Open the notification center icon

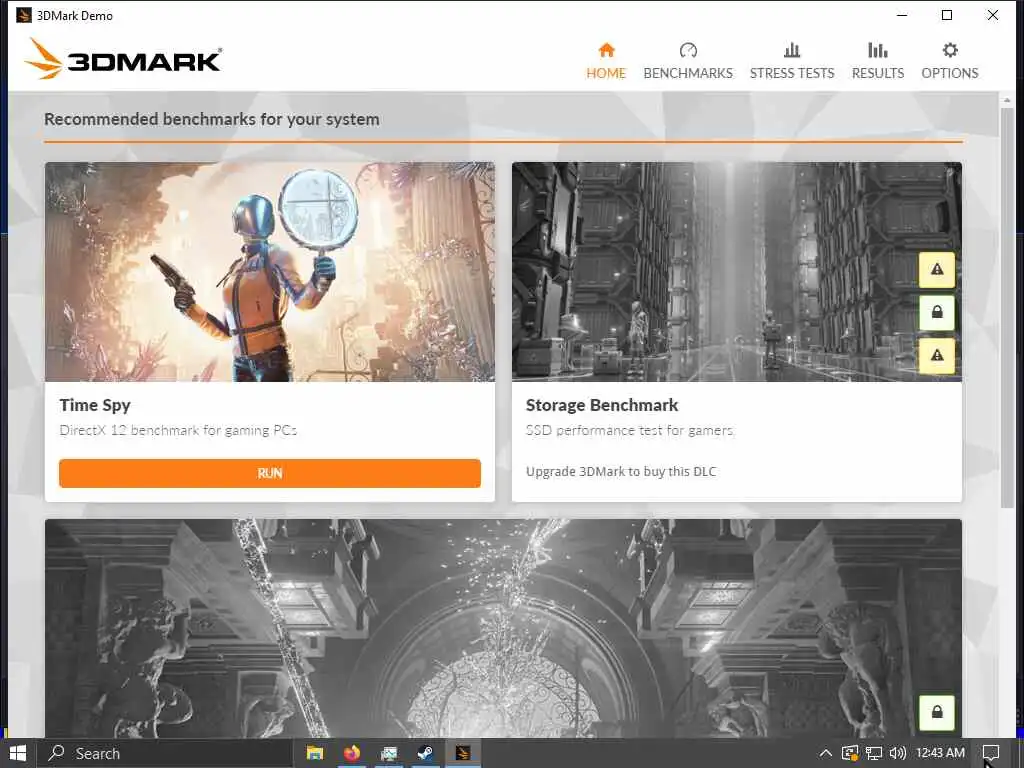[991, 754]
